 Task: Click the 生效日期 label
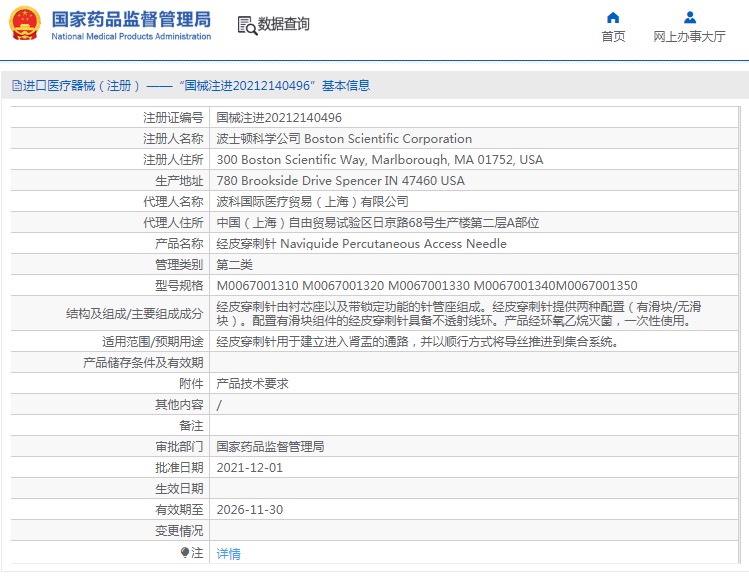(179, 489)
